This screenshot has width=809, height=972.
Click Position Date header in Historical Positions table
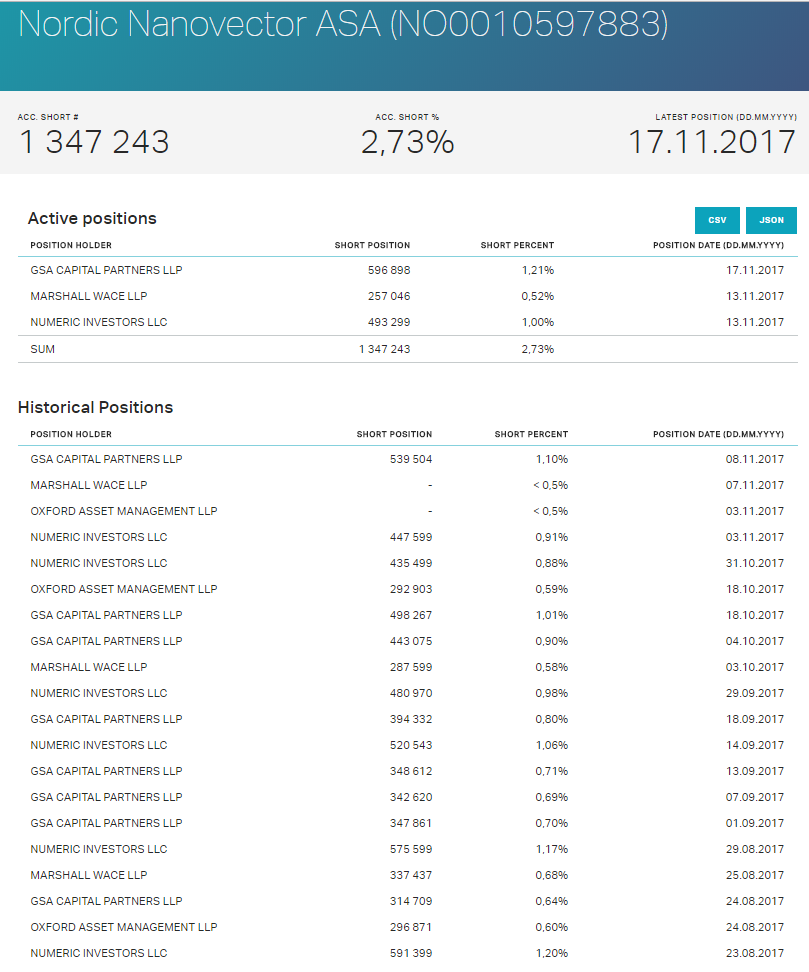coord(718,434)
